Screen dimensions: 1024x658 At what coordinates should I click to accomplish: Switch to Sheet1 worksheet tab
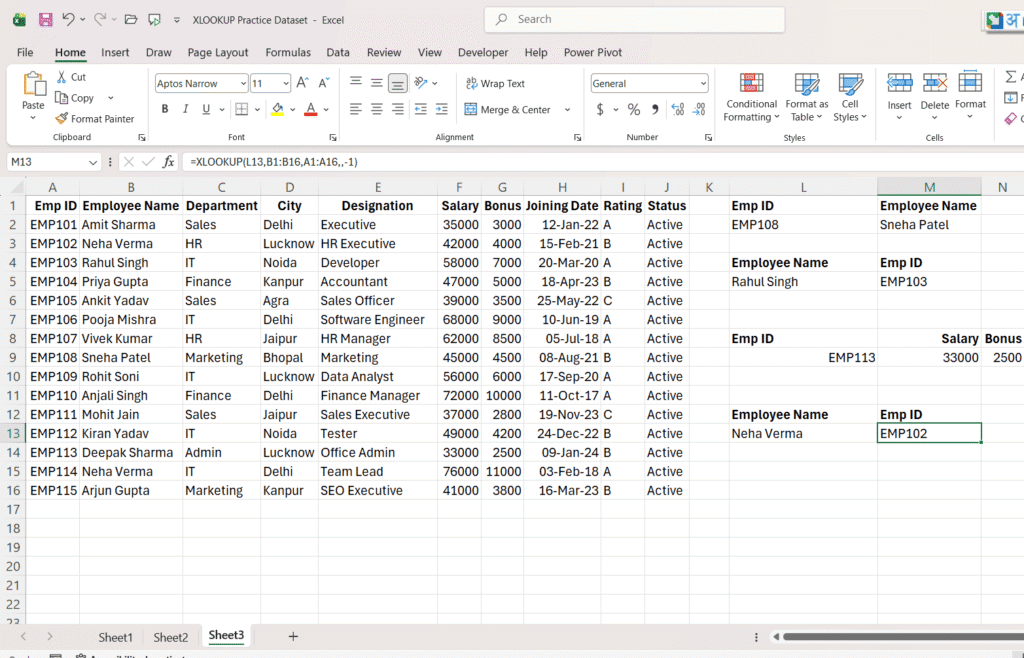click(x=116, y=637)
